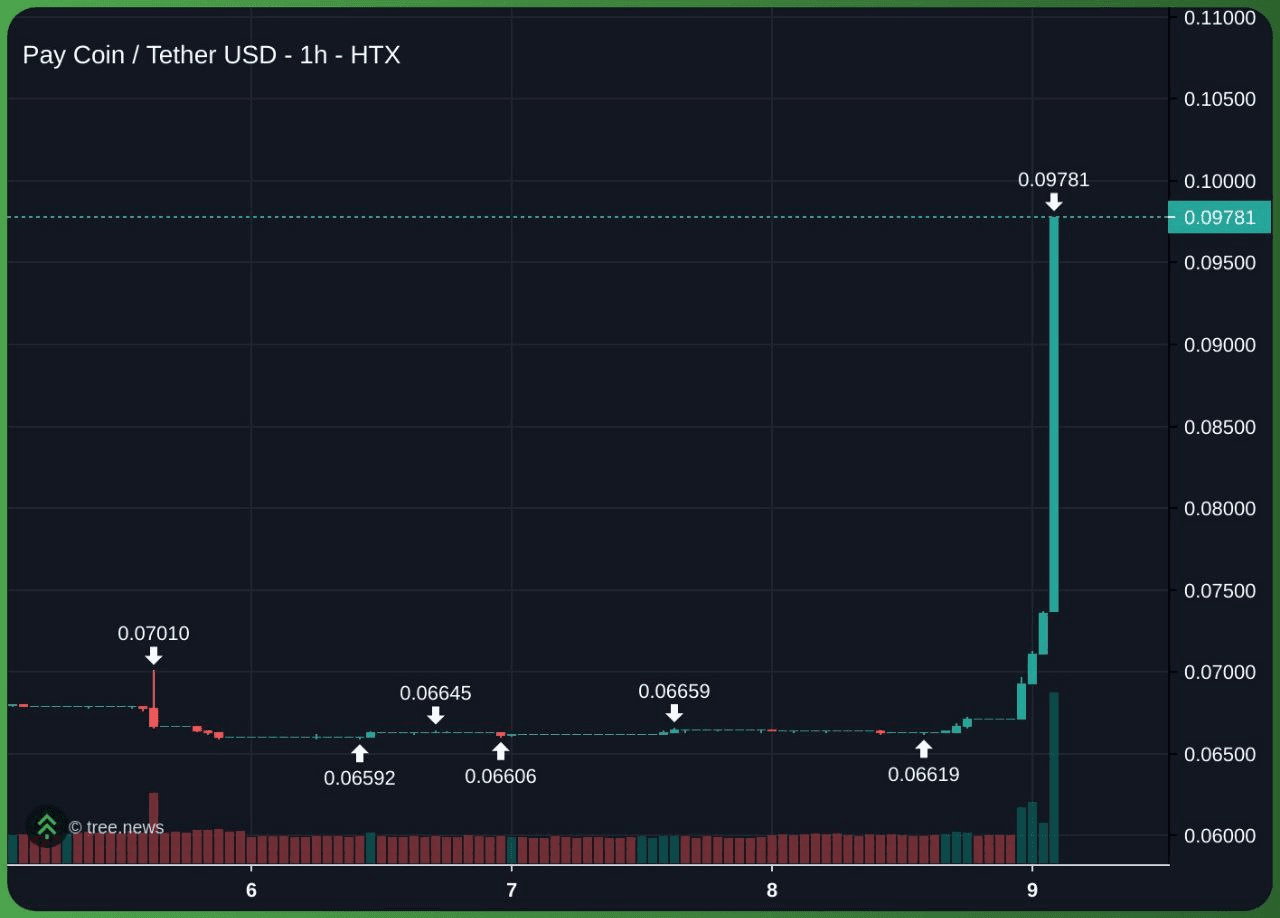This screenshot has height=918, width=1280.
Task: Click the 0.10500 price axis label
Action: [x=1219, y=99]
